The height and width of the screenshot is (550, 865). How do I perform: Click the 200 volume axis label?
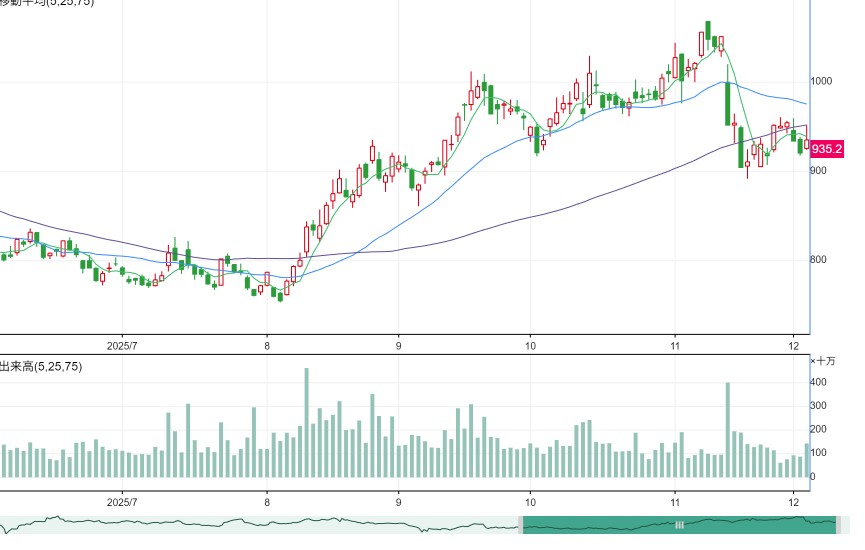coord(818,430)
